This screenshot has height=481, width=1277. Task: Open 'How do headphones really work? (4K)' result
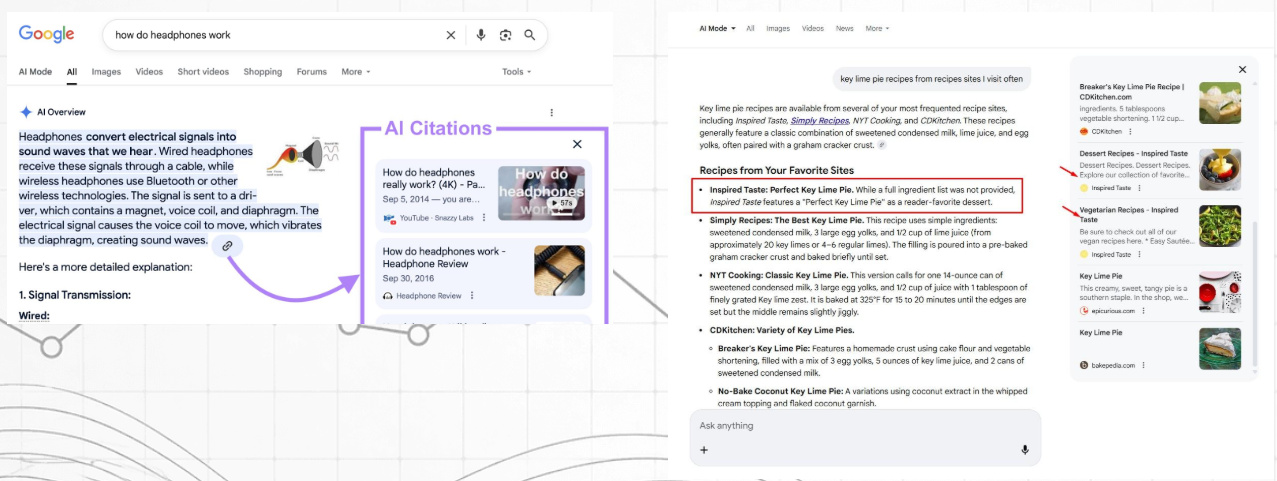435,179
